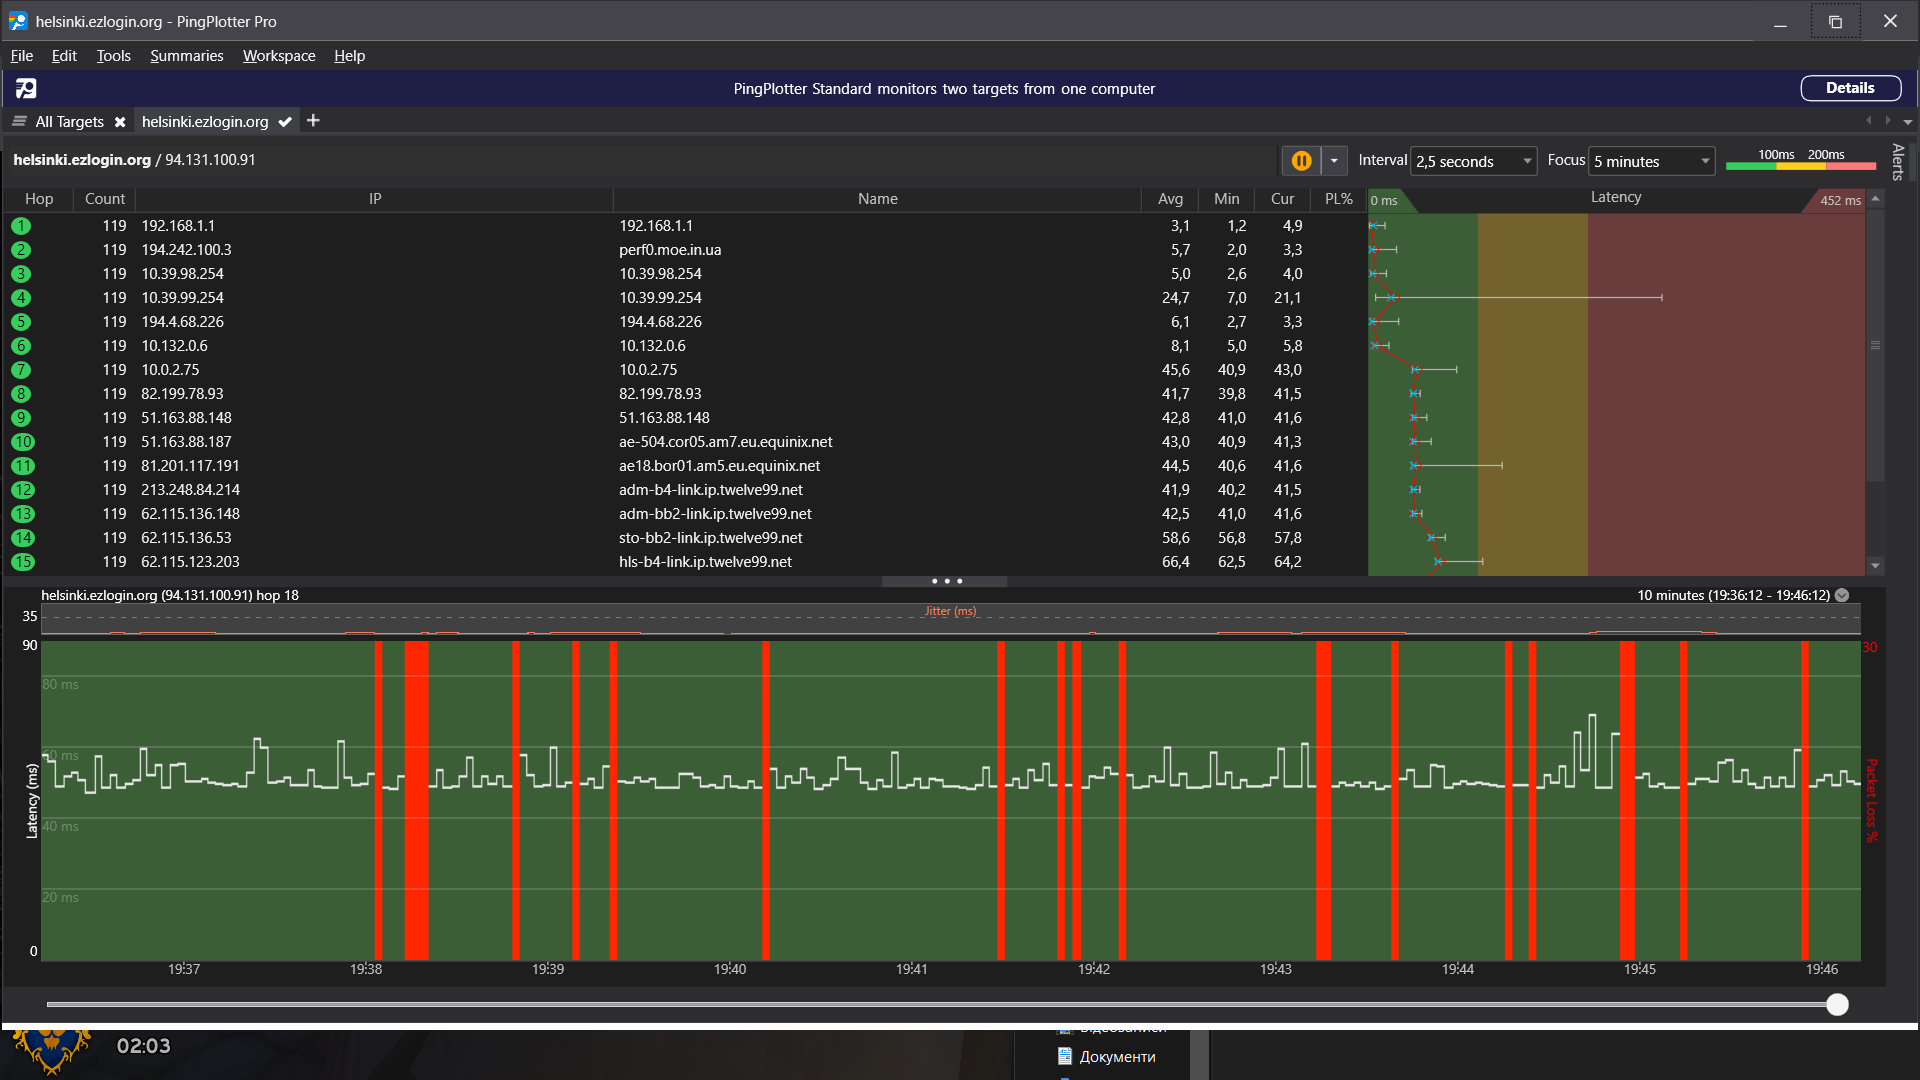This screenshot has height=1080, width=1920.
Task: Click the Min column header
Action: 1227,199
